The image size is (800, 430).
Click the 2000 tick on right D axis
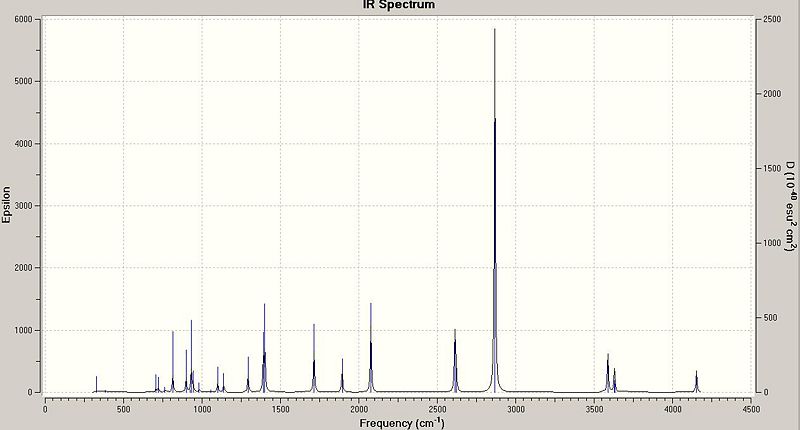pyautogui.click(x=771, y=94)
